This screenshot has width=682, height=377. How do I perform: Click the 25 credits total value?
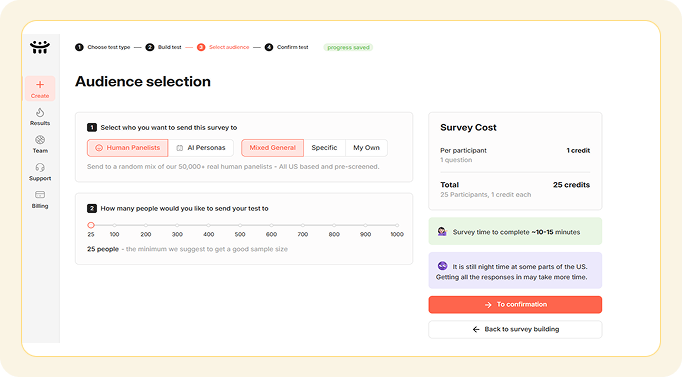coord(571,185)
